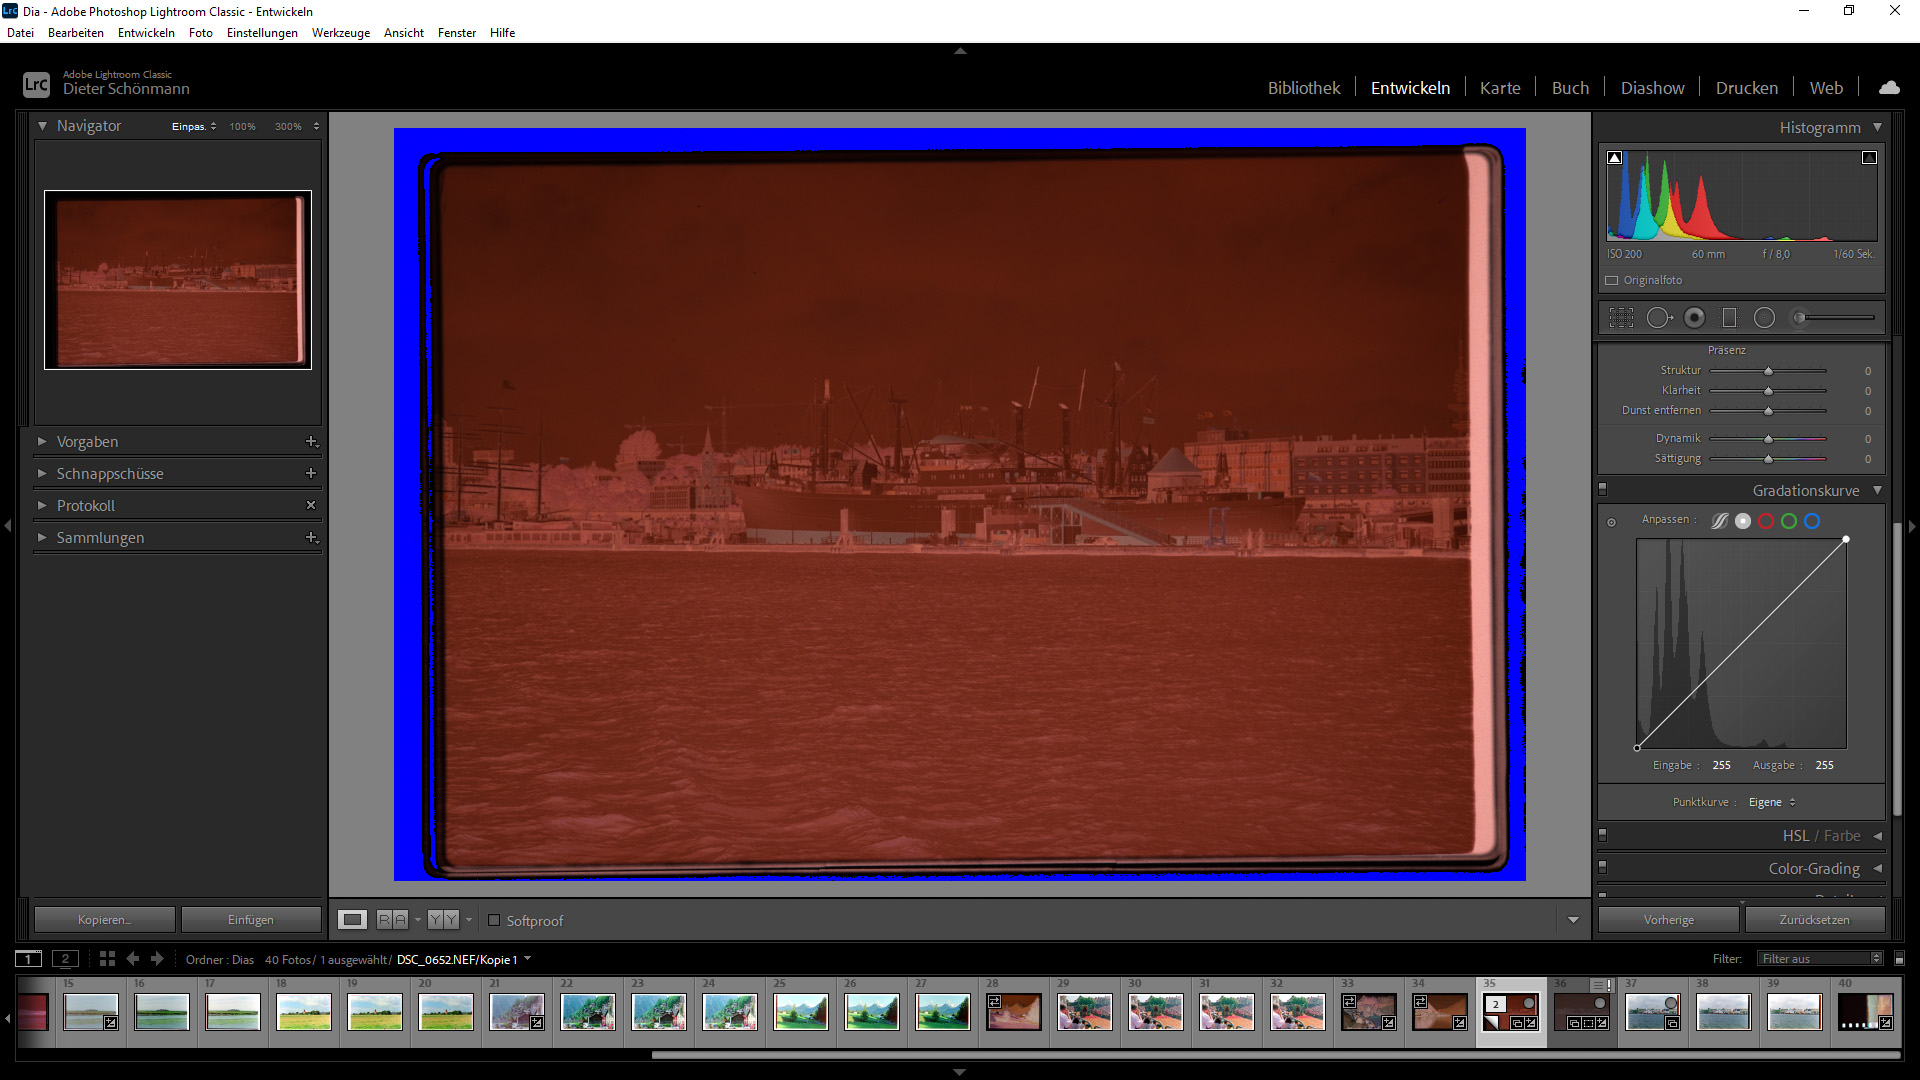Clear history with Protokoll X icon

[x=311, y=505]
